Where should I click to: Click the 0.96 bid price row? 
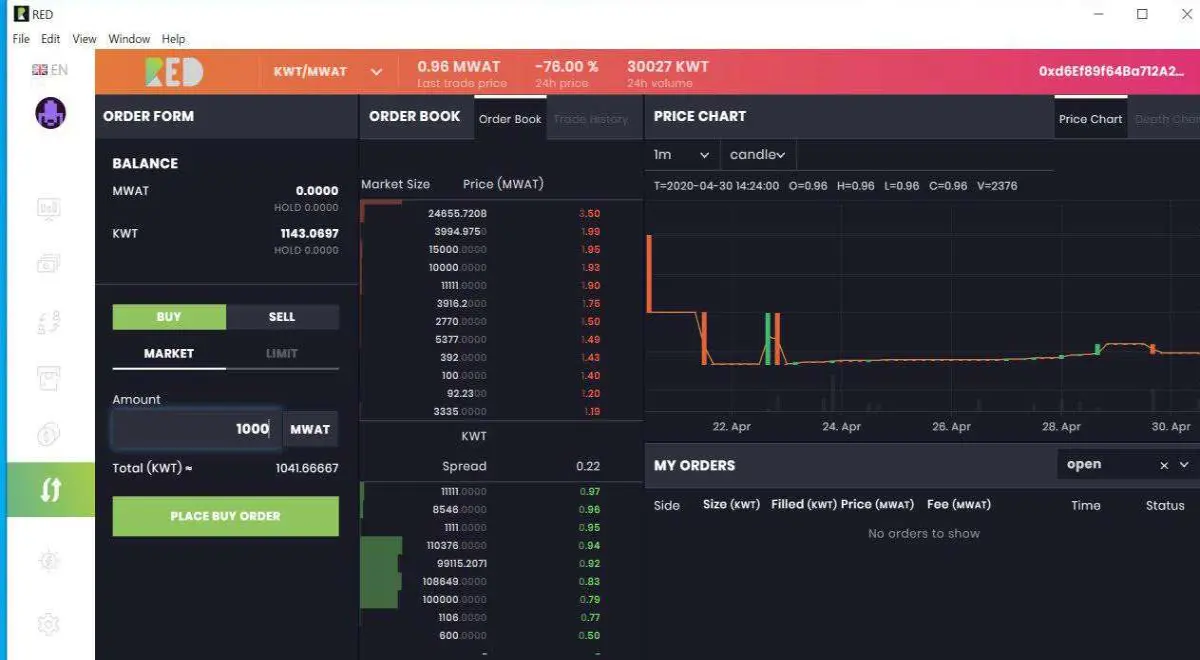coord(501,509)
